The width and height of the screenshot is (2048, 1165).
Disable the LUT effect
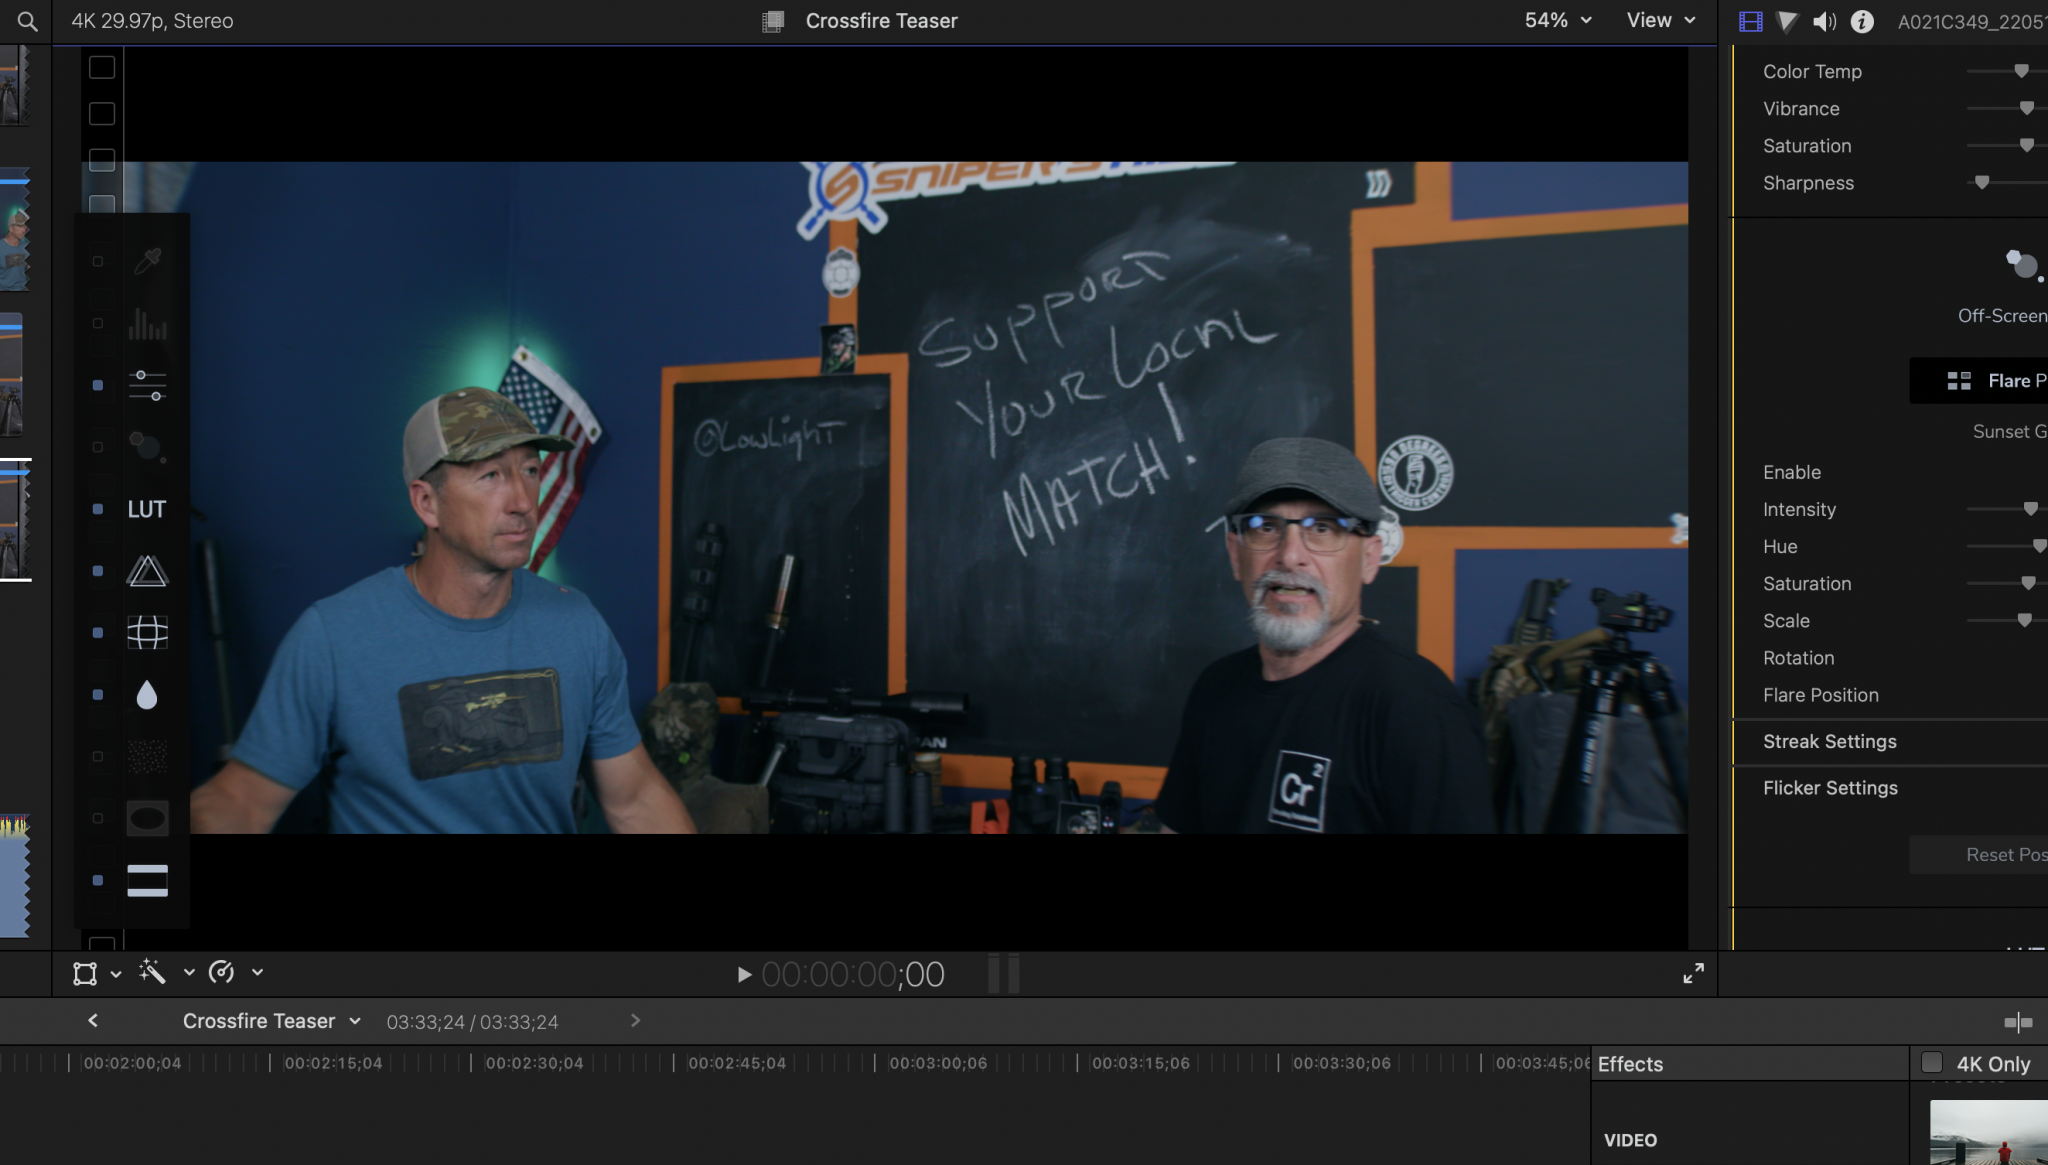click(x=98, y=509)
